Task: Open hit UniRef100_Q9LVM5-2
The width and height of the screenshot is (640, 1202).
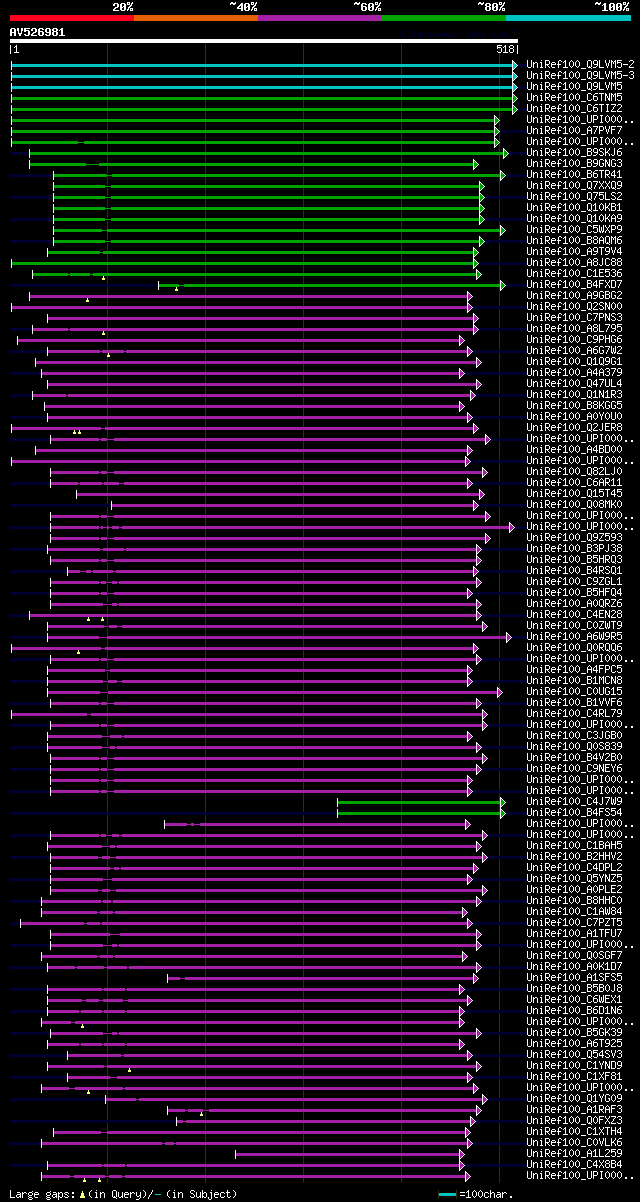Action: click(x=581, y=64)
